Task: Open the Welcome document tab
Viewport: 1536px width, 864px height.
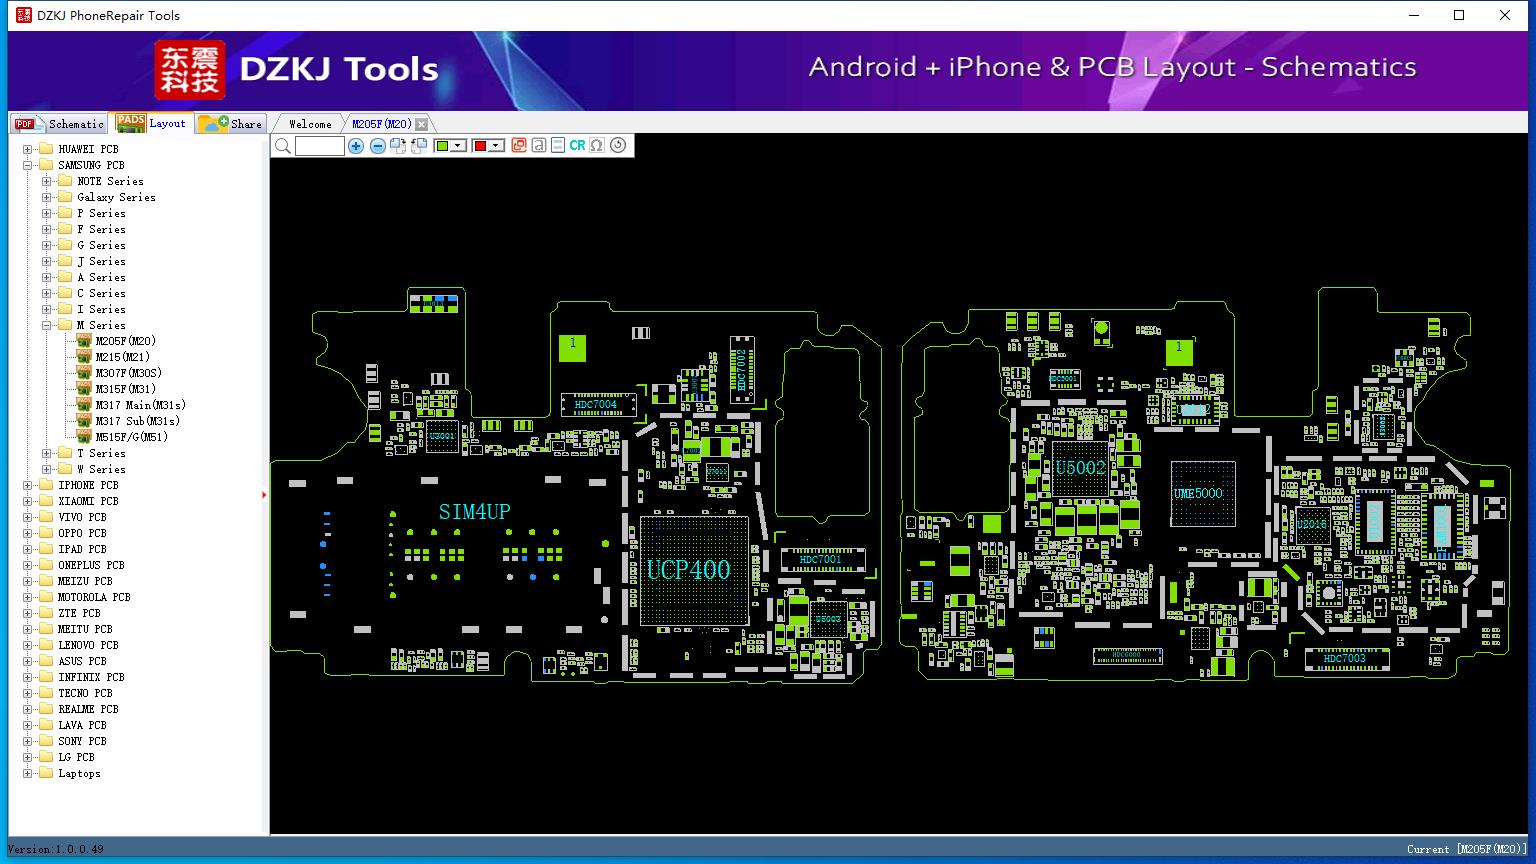Action: tap(310, 124)
